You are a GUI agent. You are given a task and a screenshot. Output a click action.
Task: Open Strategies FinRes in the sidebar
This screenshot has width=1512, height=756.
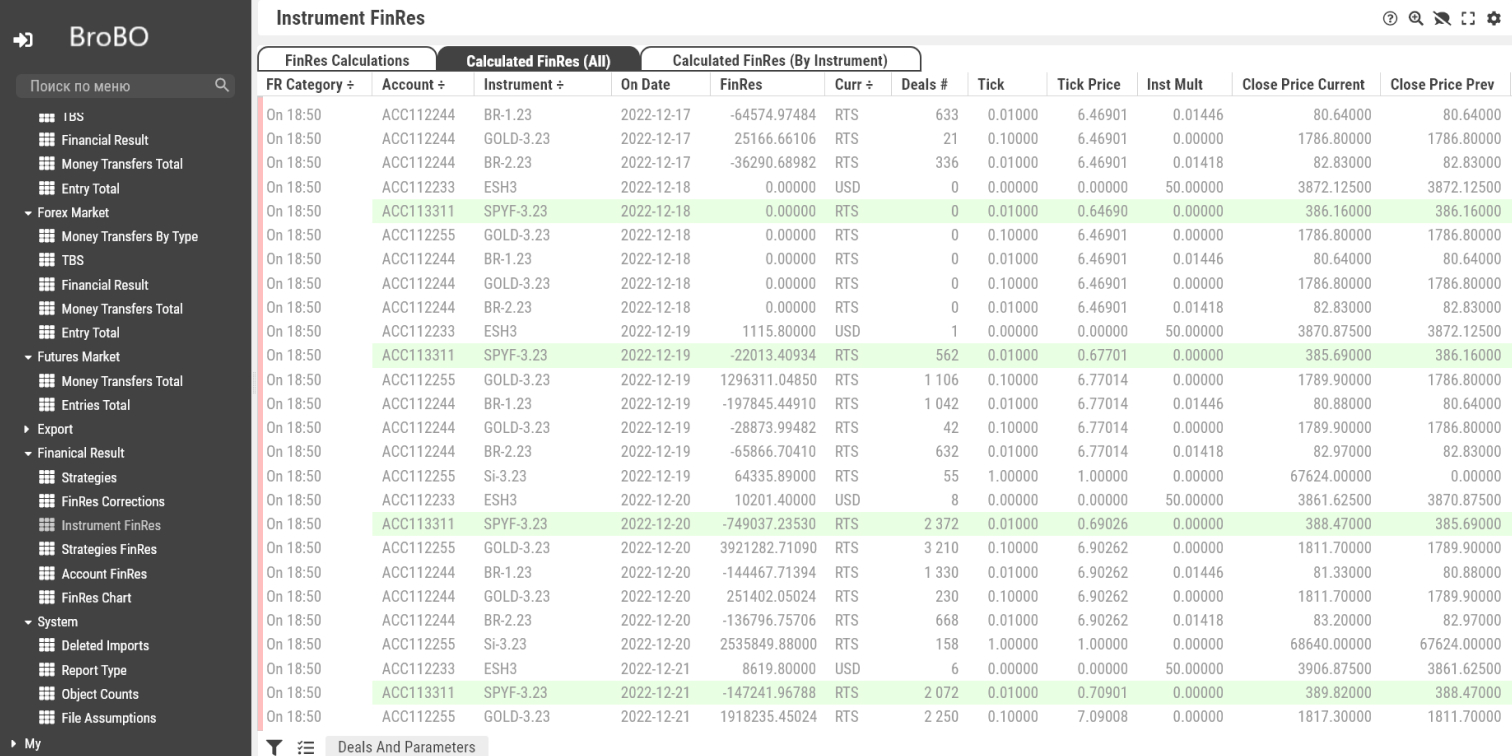[109, 549]
